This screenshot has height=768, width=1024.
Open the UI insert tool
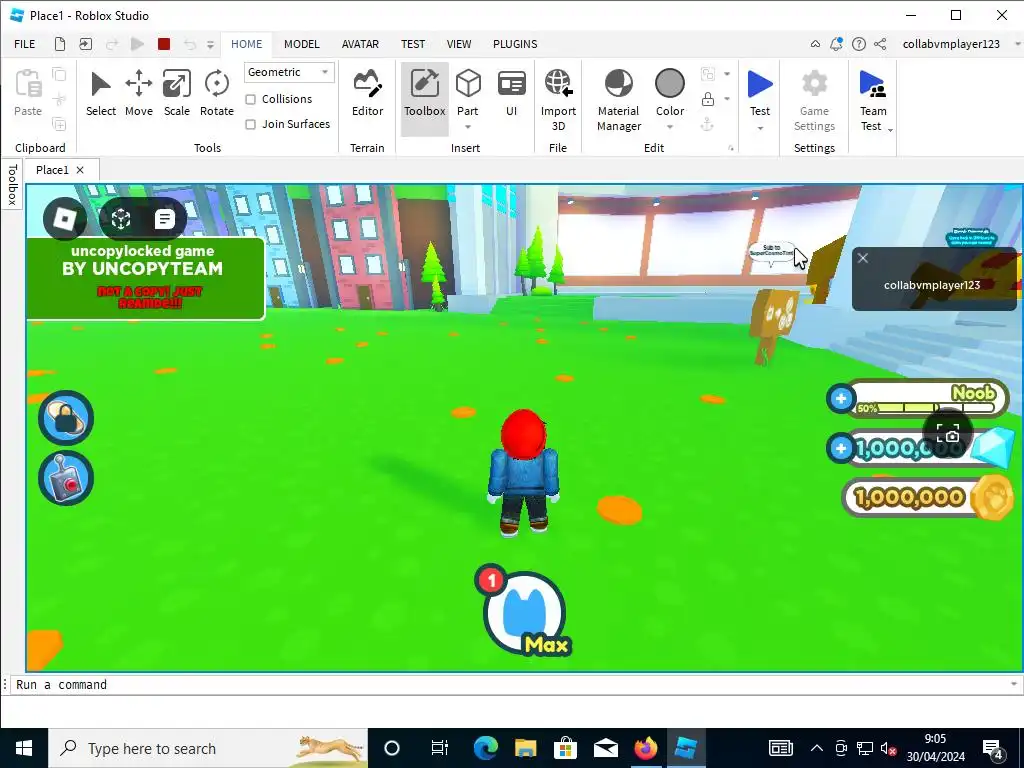[511, 93]
